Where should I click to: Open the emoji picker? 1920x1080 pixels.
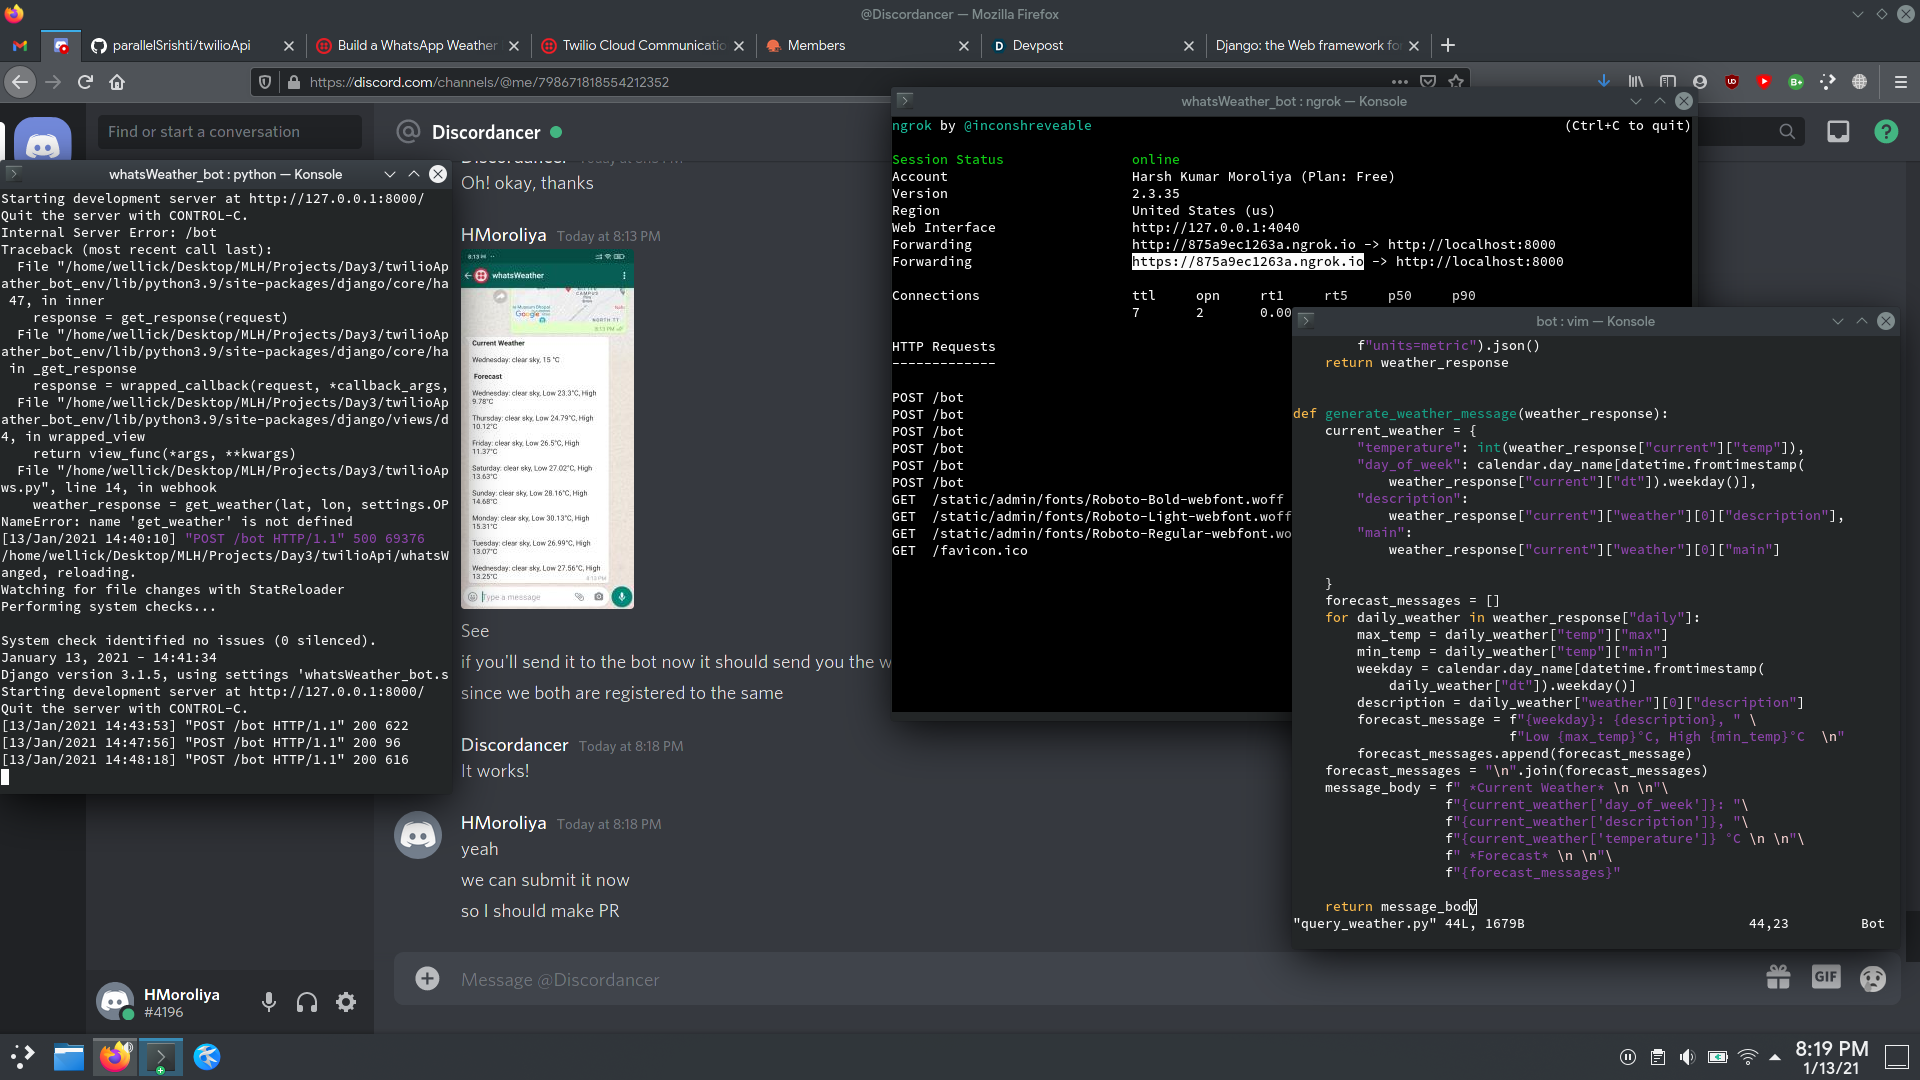pyautogui.click(x=1872, y=978)
